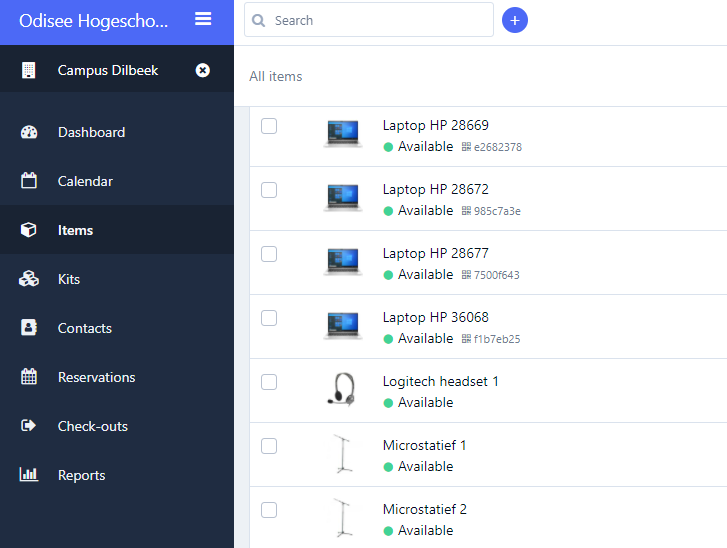Click the Calendar icon in sidebar
Image resolution: width=727 pixels, height=548 pixels.
29,180
